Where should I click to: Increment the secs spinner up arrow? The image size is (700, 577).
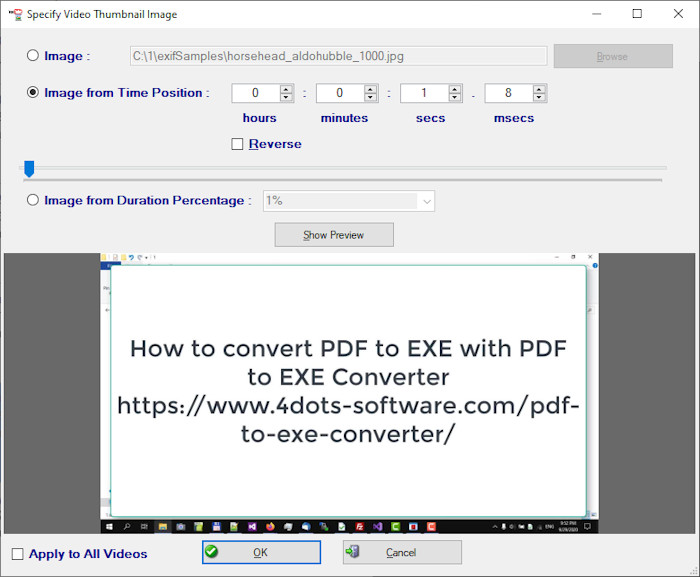(x=455, y=88)
